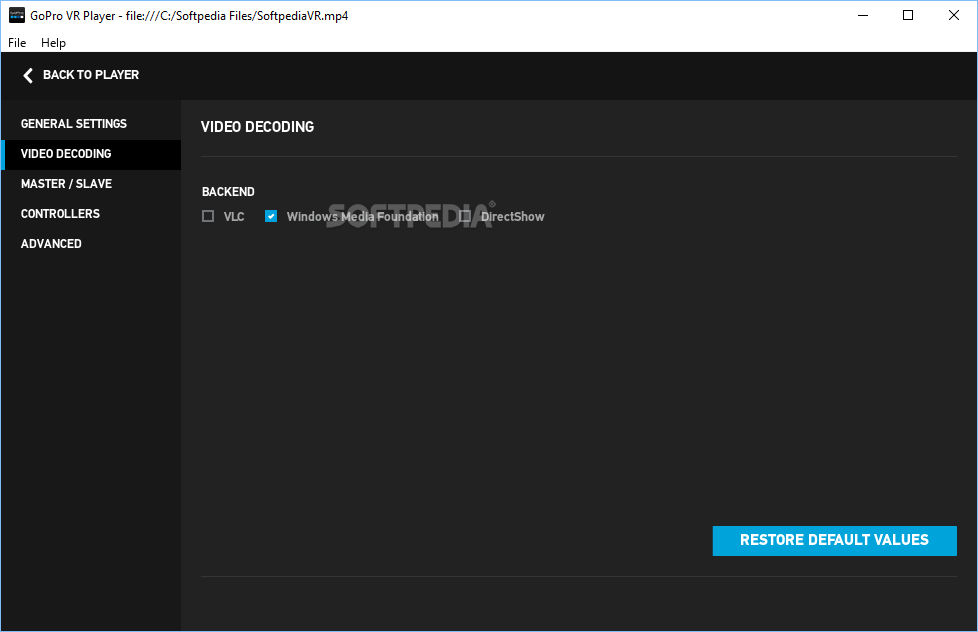Go to Master / Slave settings

tap(92, 184)
